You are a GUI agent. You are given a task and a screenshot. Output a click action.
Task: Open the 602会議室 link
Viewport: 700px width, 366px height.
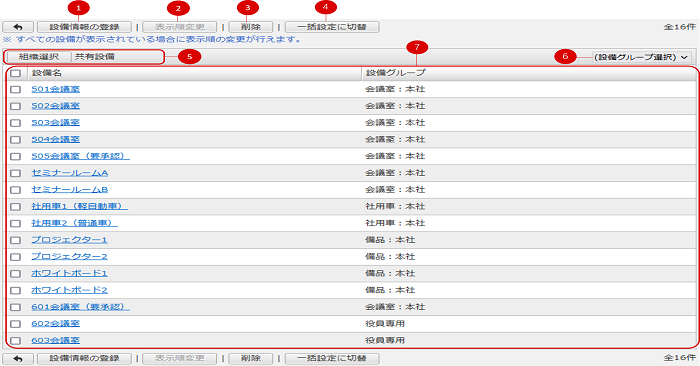[56, 323]
